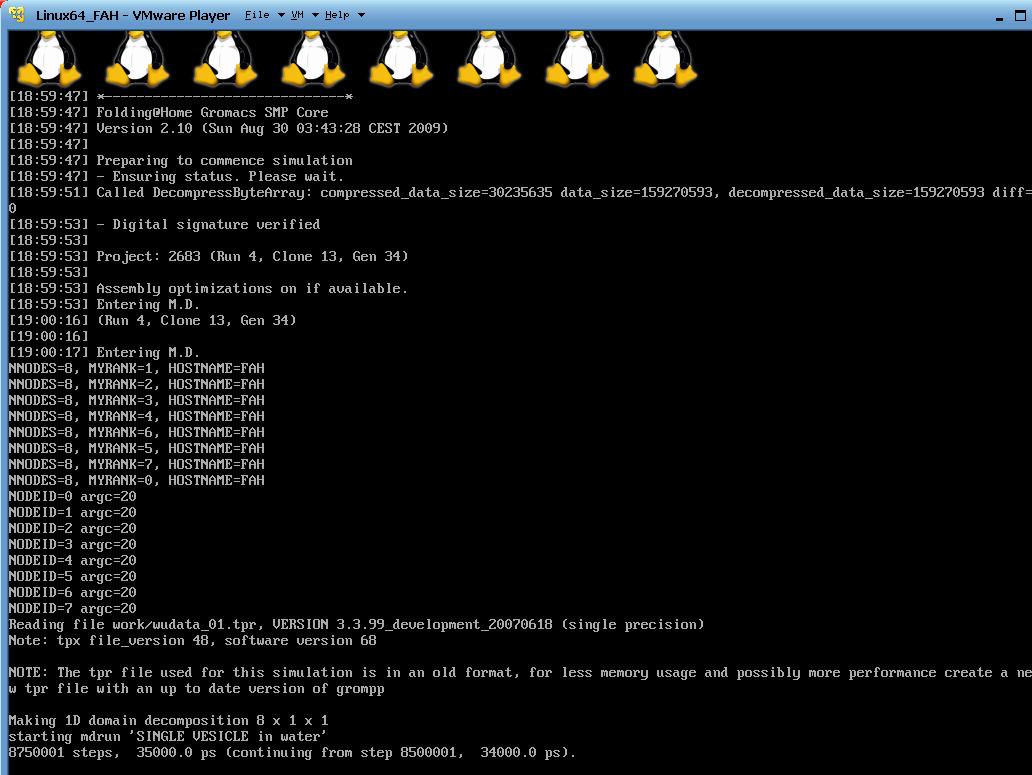Click 'Ensuring status. Please wait.' line

pyautogui.click(x=176, y=176)
